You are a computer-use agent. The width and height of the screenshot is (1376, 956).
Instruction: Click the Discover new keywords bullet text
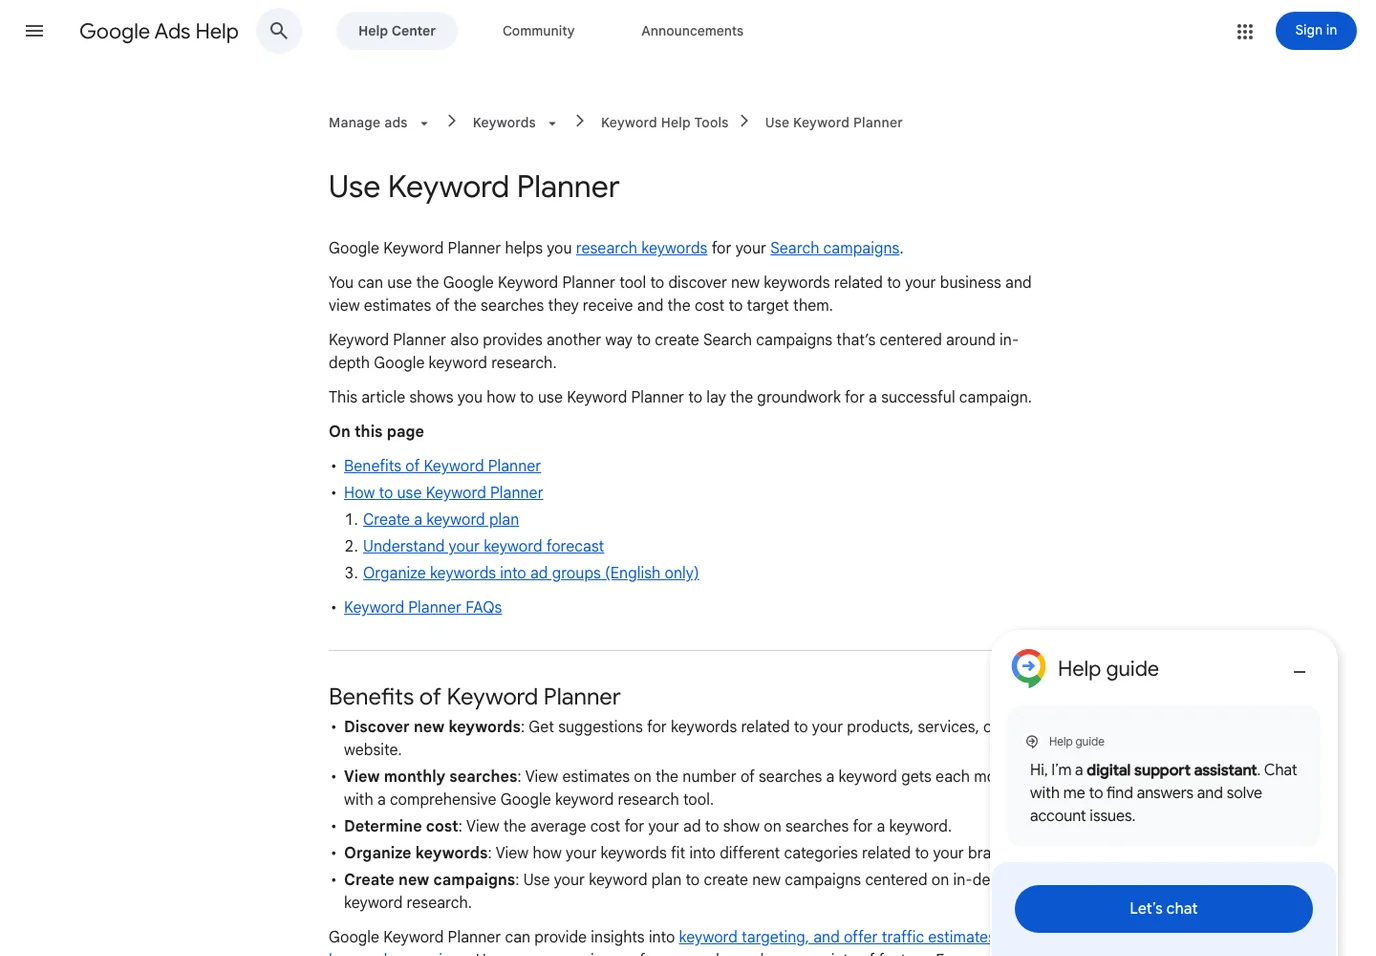432,727
